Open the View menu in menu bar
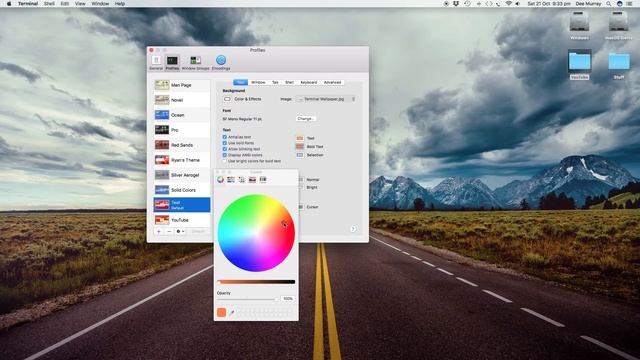This screenshot has width=640, height=360. 80,4
